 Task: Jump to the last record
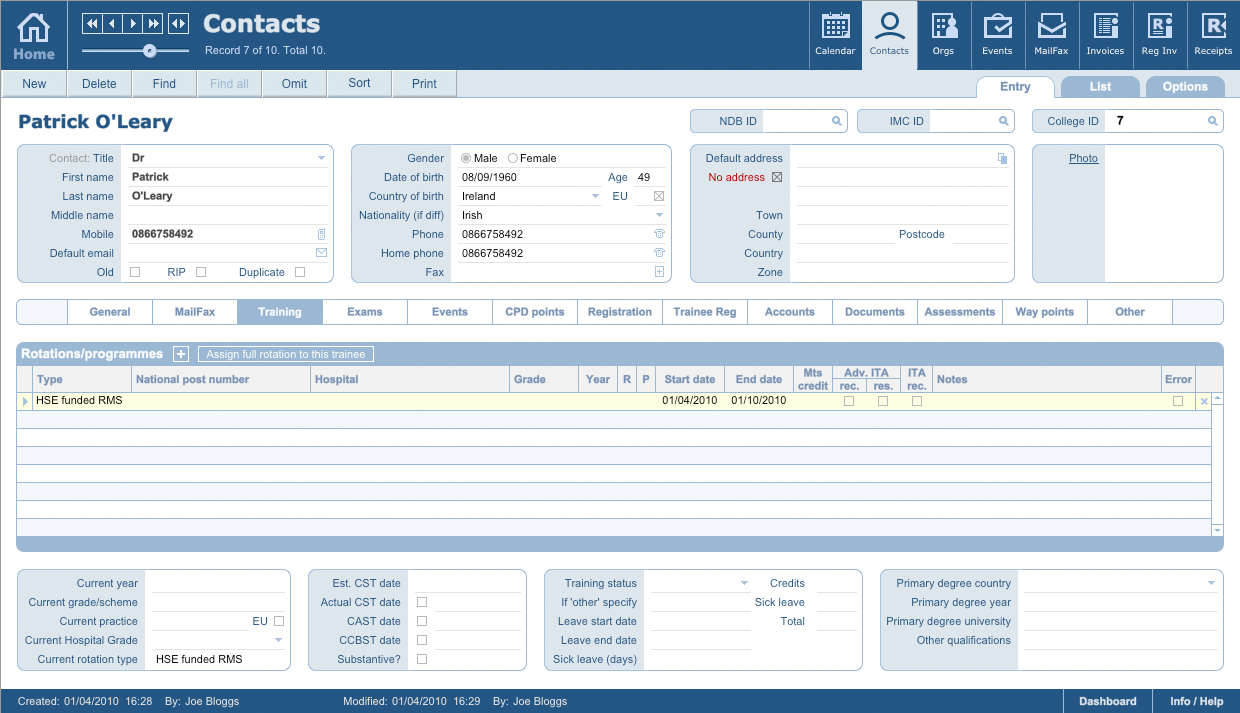pyautogui.click(x=155, y=23)
